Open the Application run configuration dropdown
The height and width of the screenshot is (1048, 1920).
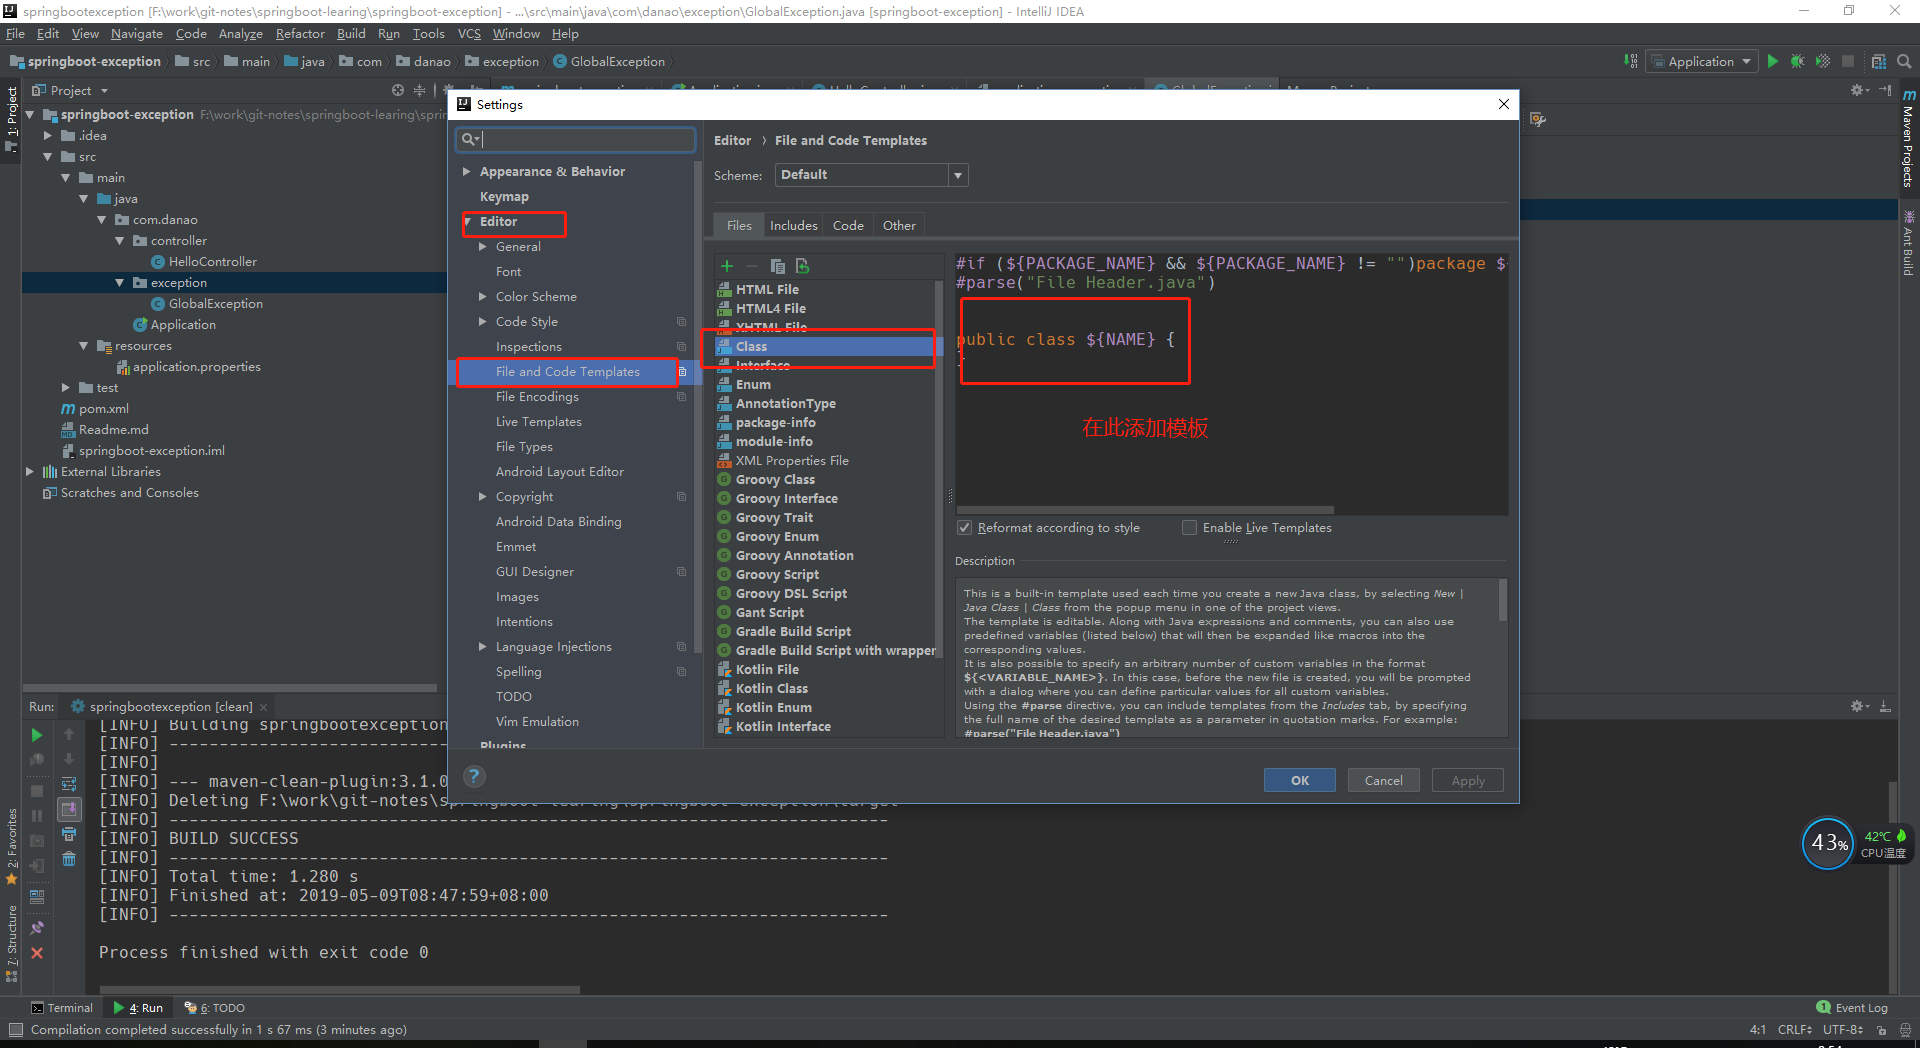(x=1702, y=61)
